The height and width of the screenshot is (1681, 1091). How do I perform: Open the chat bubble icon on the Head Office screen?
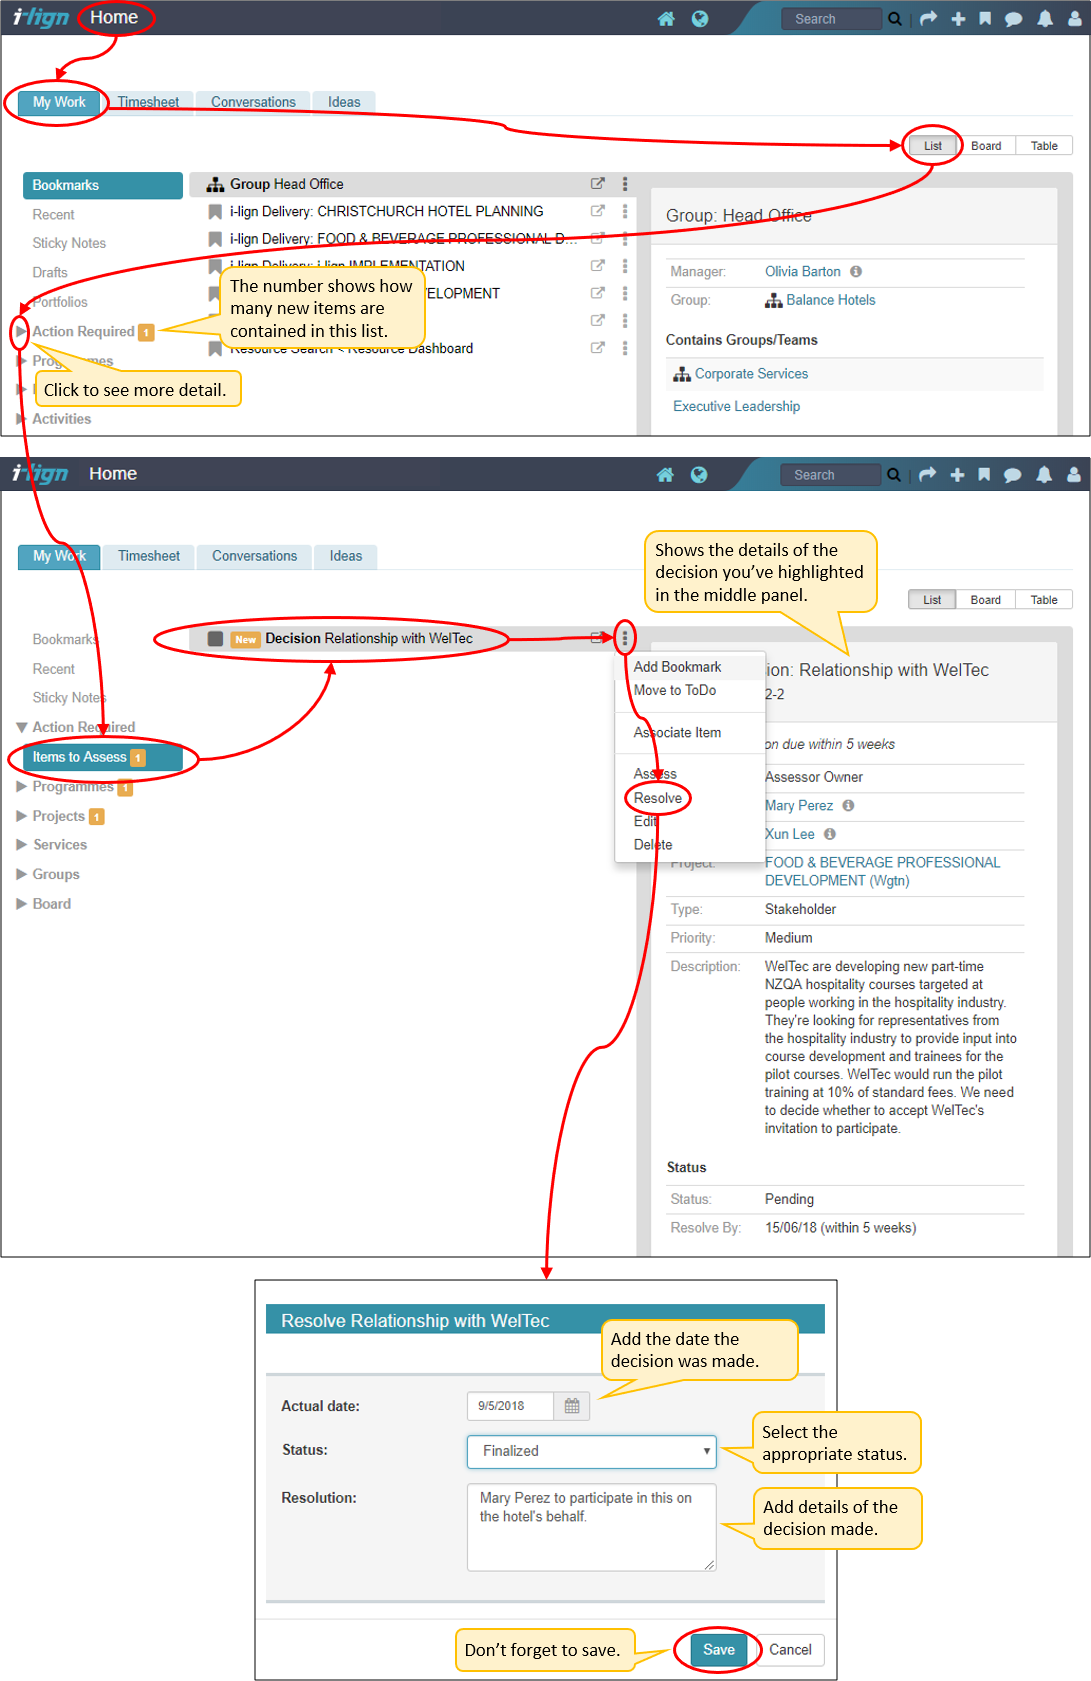(x=1013, y=19)
